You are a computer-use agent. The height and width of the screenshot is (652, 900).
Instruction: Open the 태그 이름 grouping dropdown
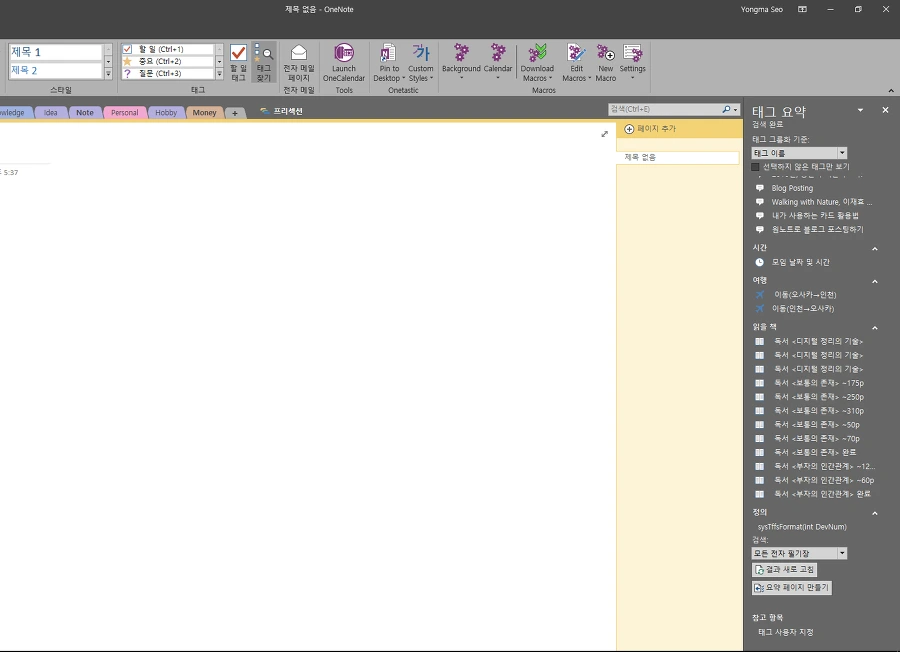tap(842, 153)
